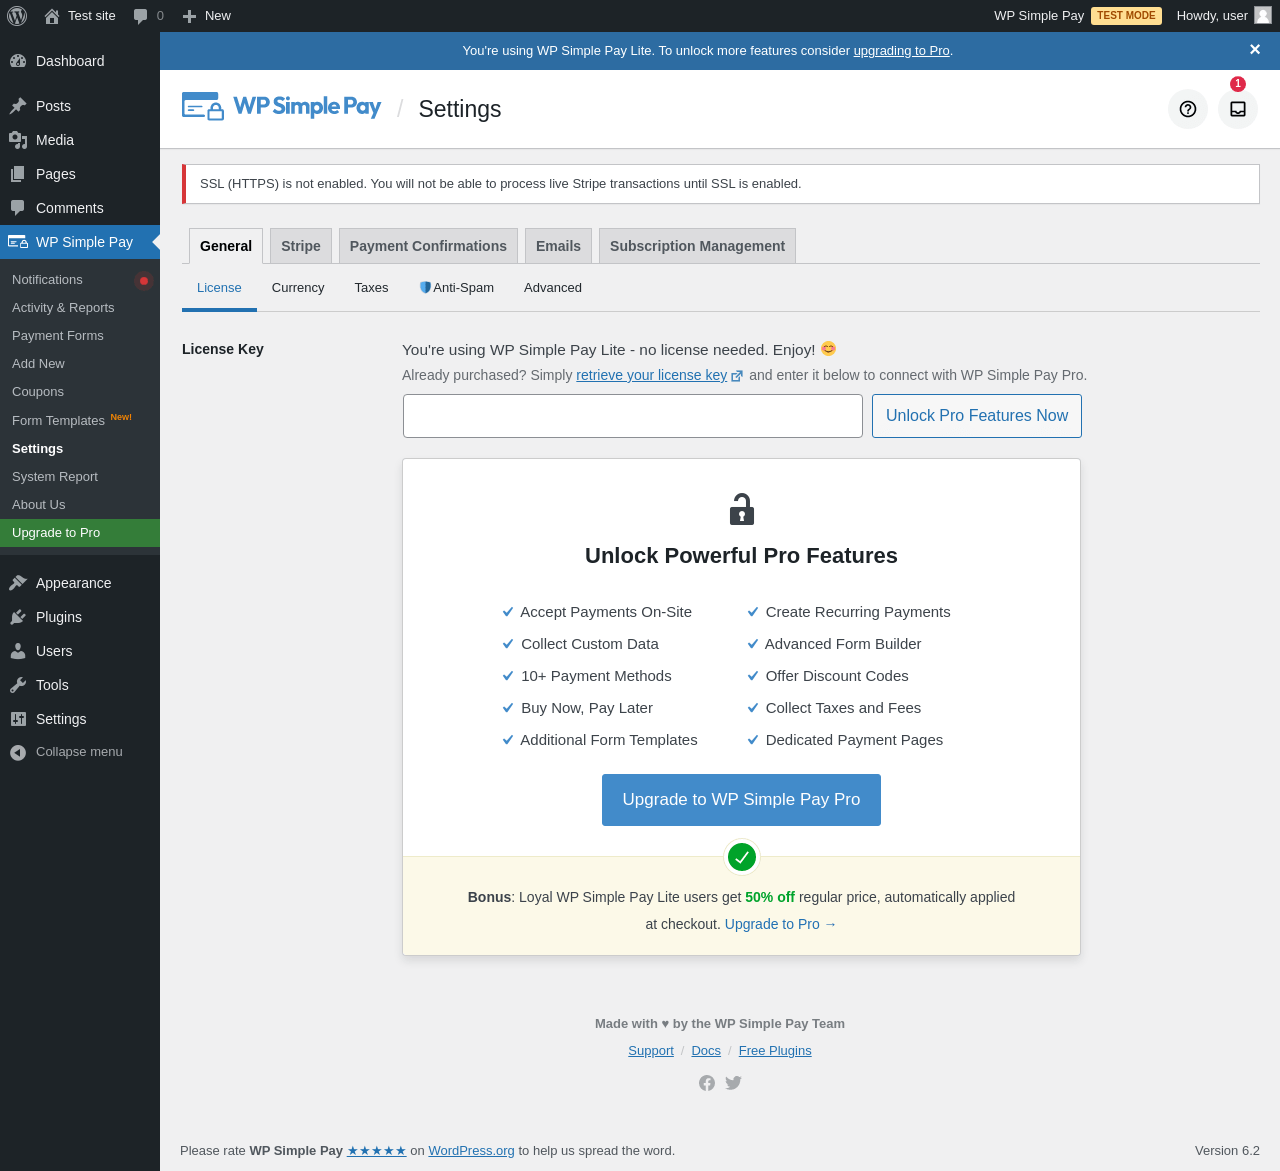Click the Dashboard gauge icon
1280x1171 pixels.
18,61
